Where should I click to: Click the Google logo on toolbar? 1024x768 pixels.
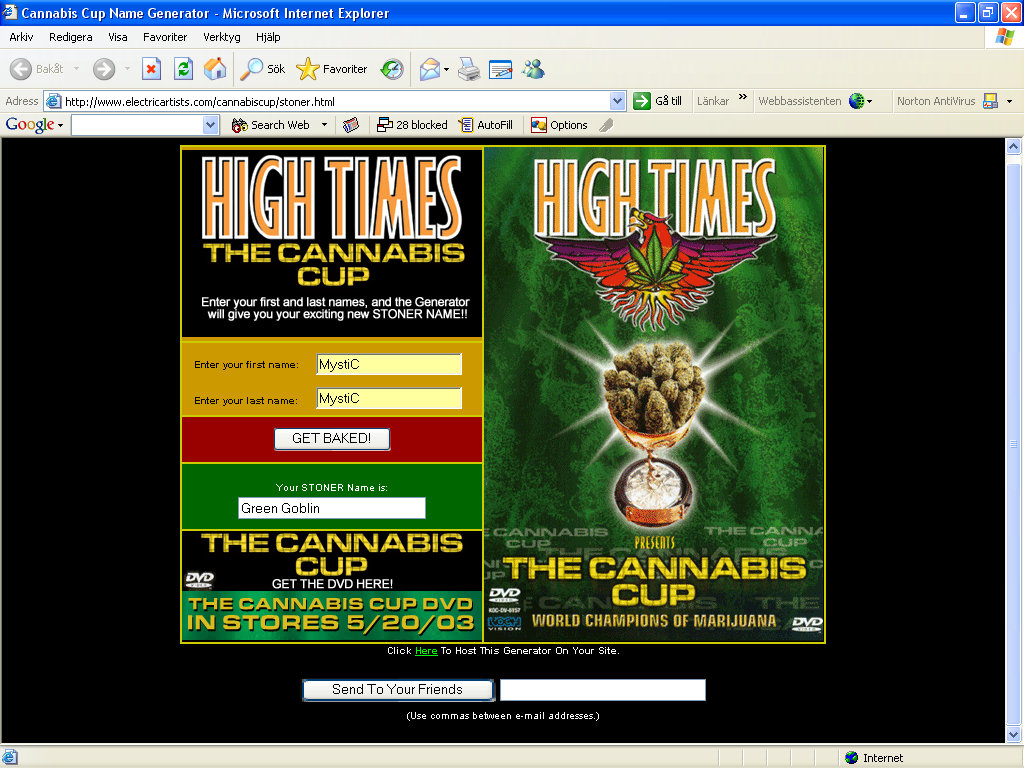pos(30,125)
